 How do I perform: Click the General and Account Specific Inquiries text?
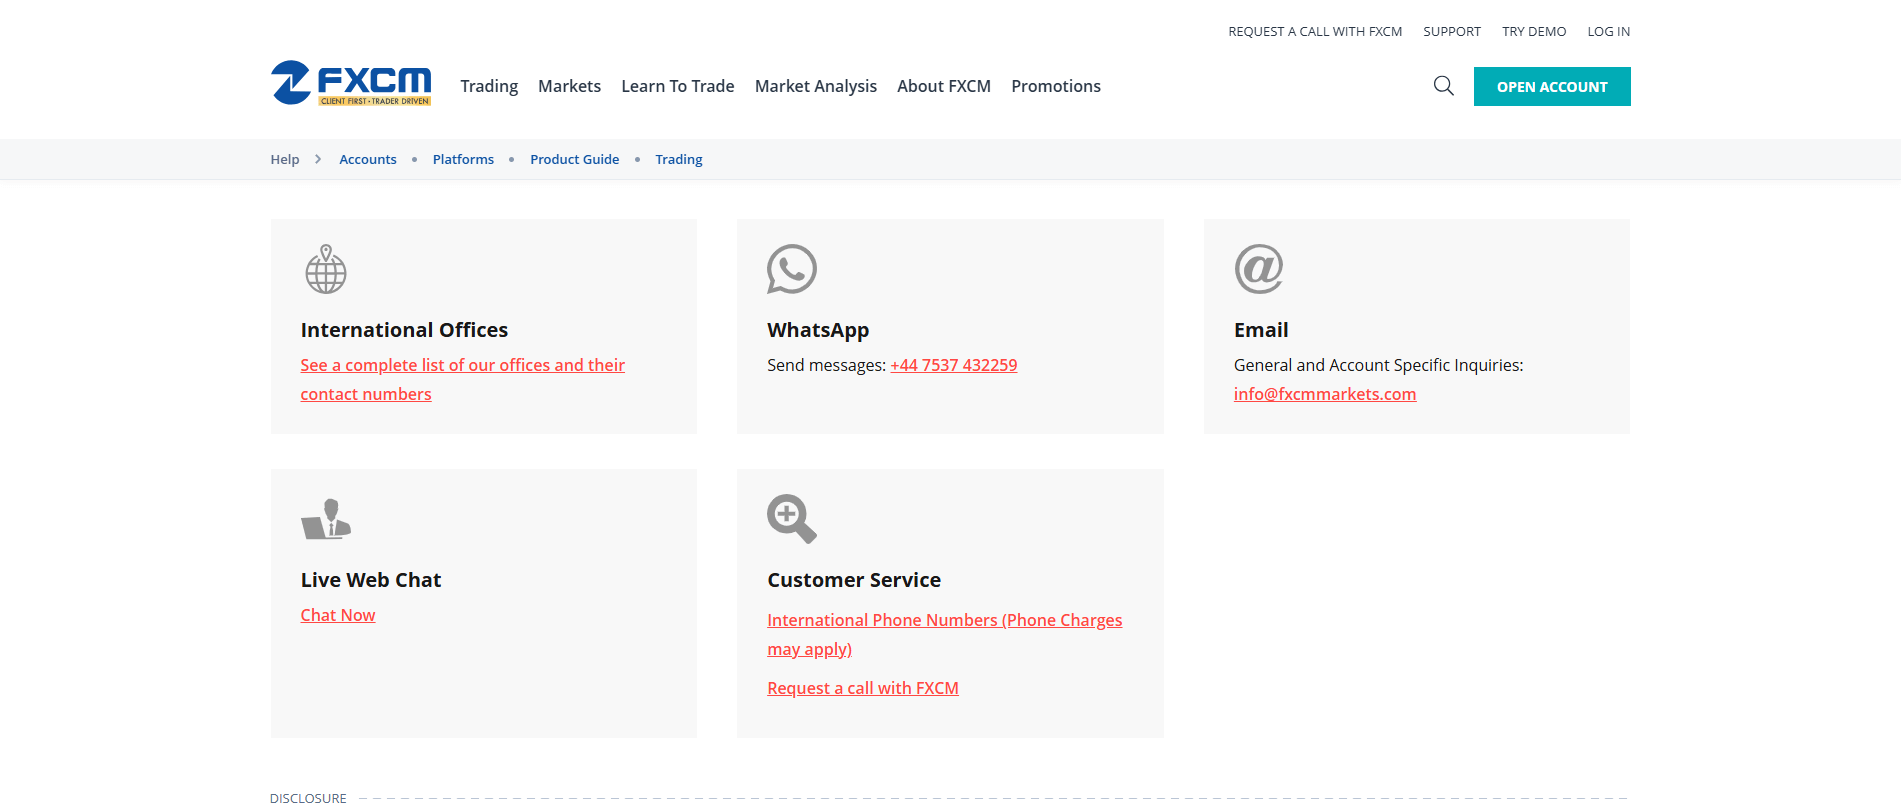[1379, 365]
